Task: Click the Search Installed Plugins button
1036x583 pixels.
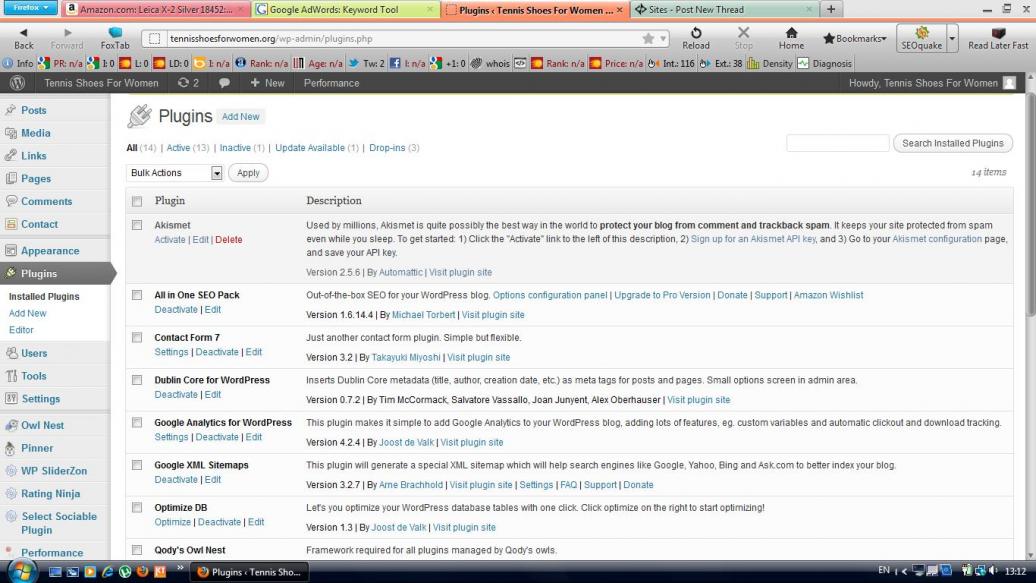Action: pos(953,143)
